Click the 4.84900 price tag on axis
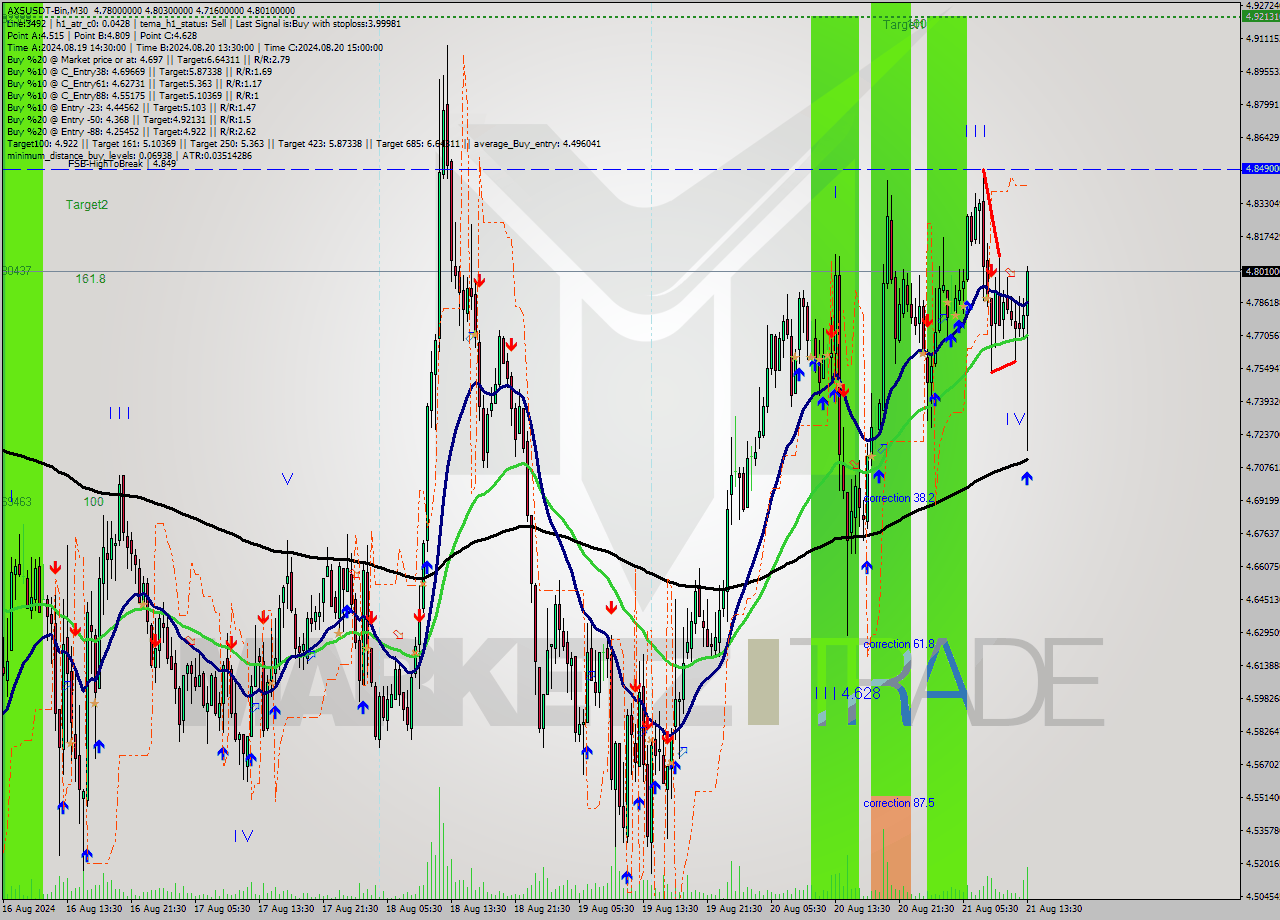 1260,169
